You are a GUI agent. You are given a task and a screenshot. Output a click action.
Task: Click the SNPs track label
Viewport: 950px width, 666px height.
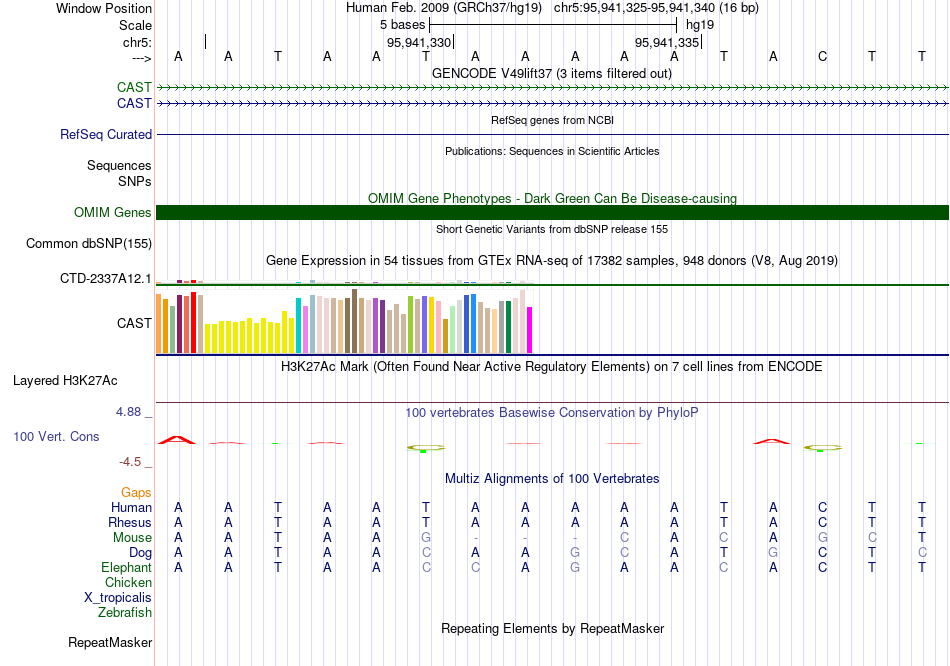click(x=135, y=181)
